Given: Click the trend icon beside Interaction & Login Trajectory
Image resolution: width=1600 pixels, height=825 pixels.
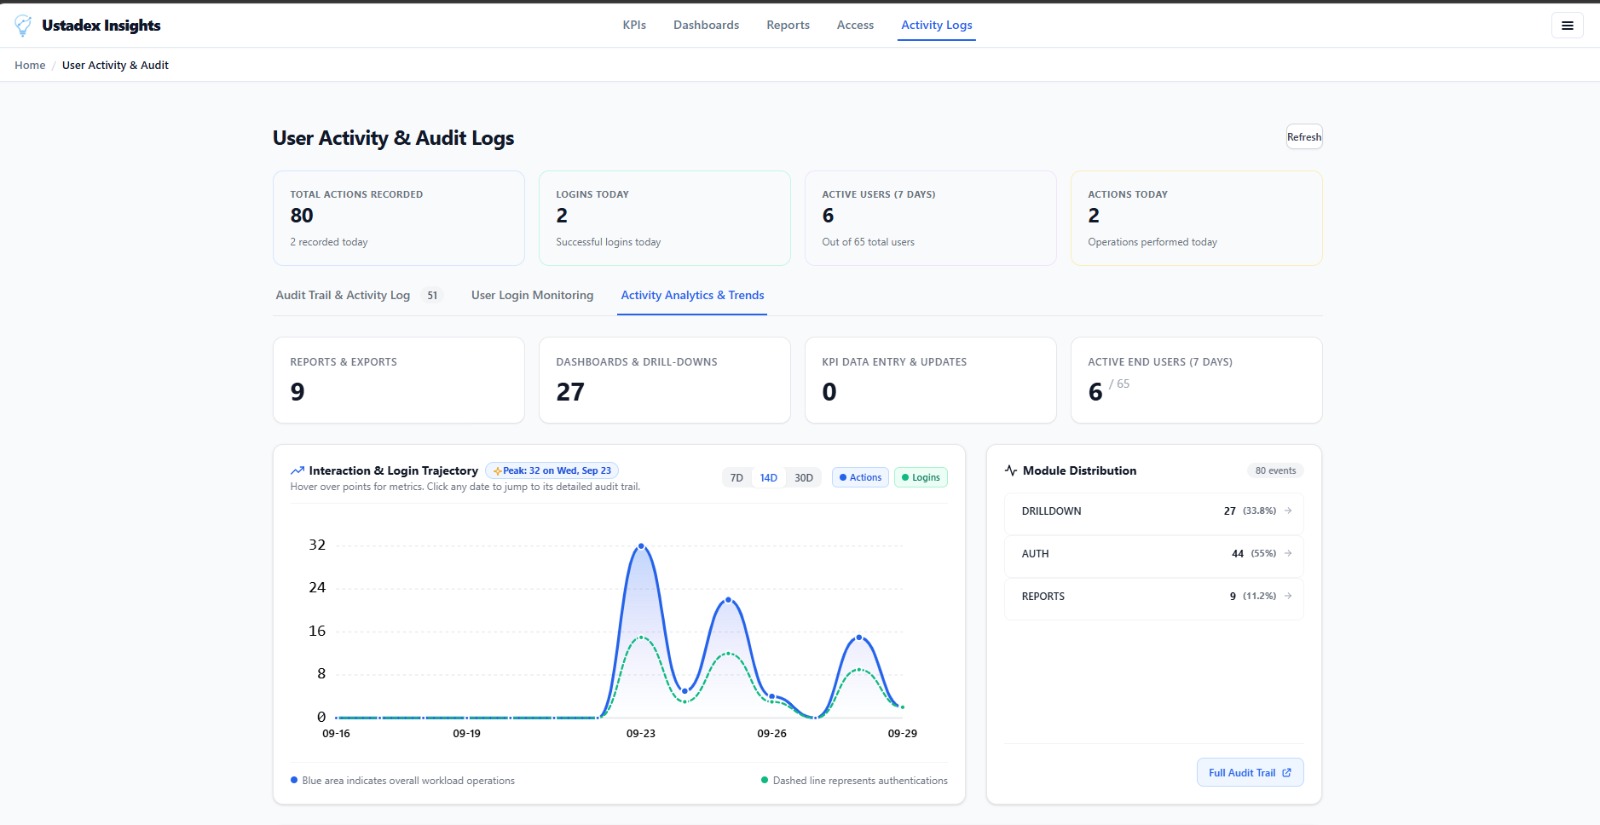Looking at the screenshot, I should [297, 471].
